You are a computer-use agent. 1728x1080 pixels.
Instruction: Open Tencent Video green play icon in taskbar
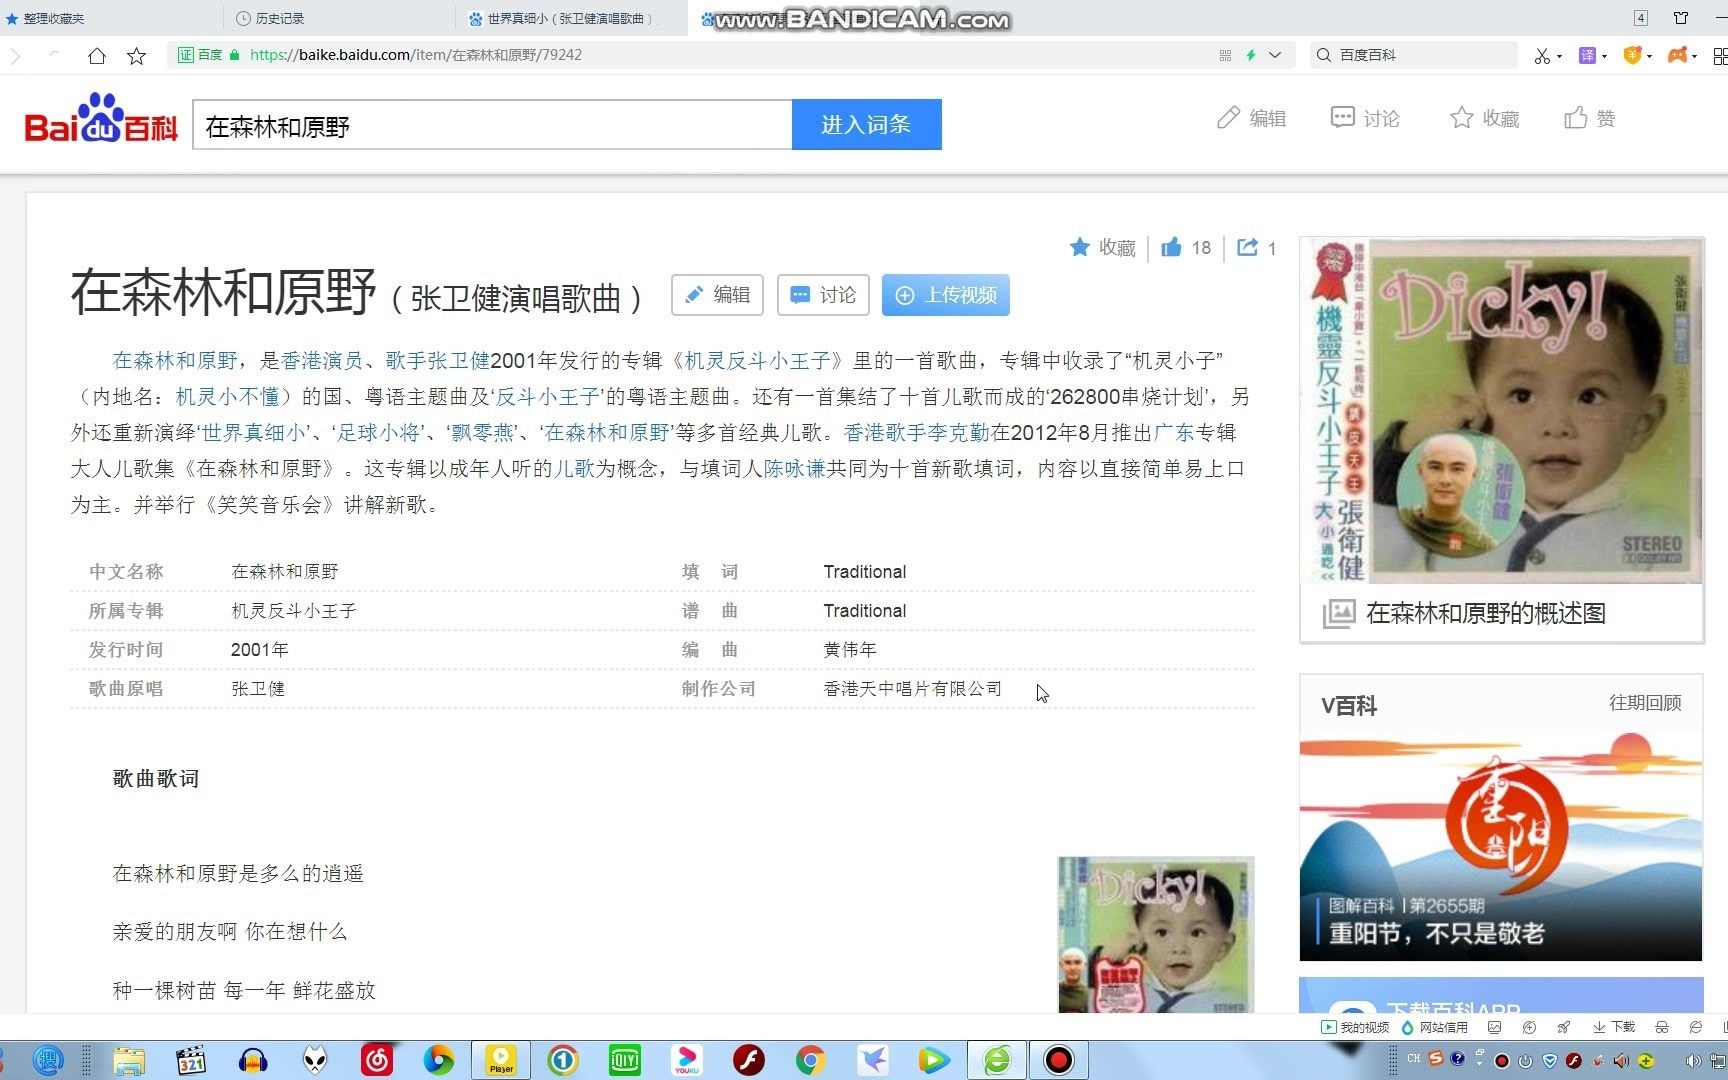pos(935,1060)
